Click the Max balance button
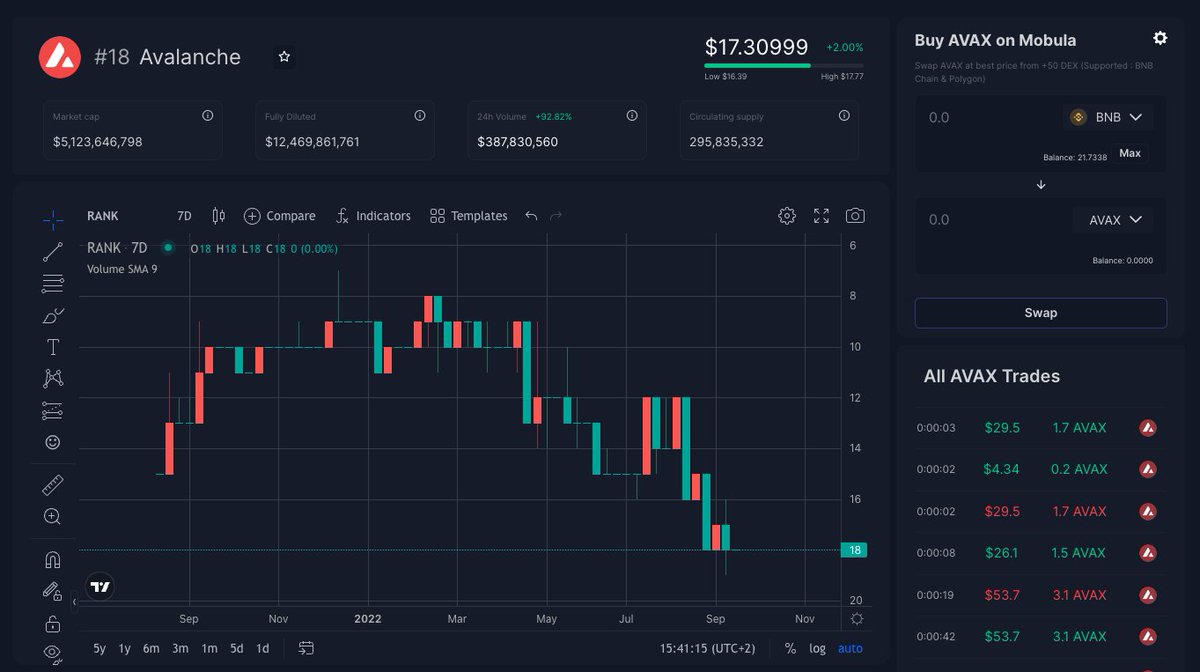The image size is (1200, 672). pos(1130,153)
